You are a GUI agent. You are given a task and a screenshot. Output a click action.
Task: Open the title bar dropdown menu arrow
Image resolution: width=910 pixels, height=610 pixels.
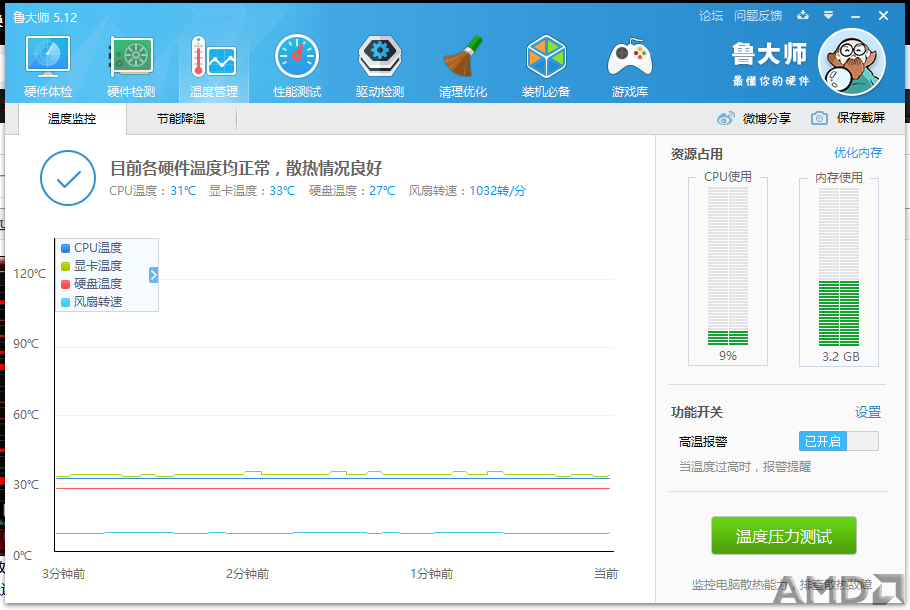(829, 16)
